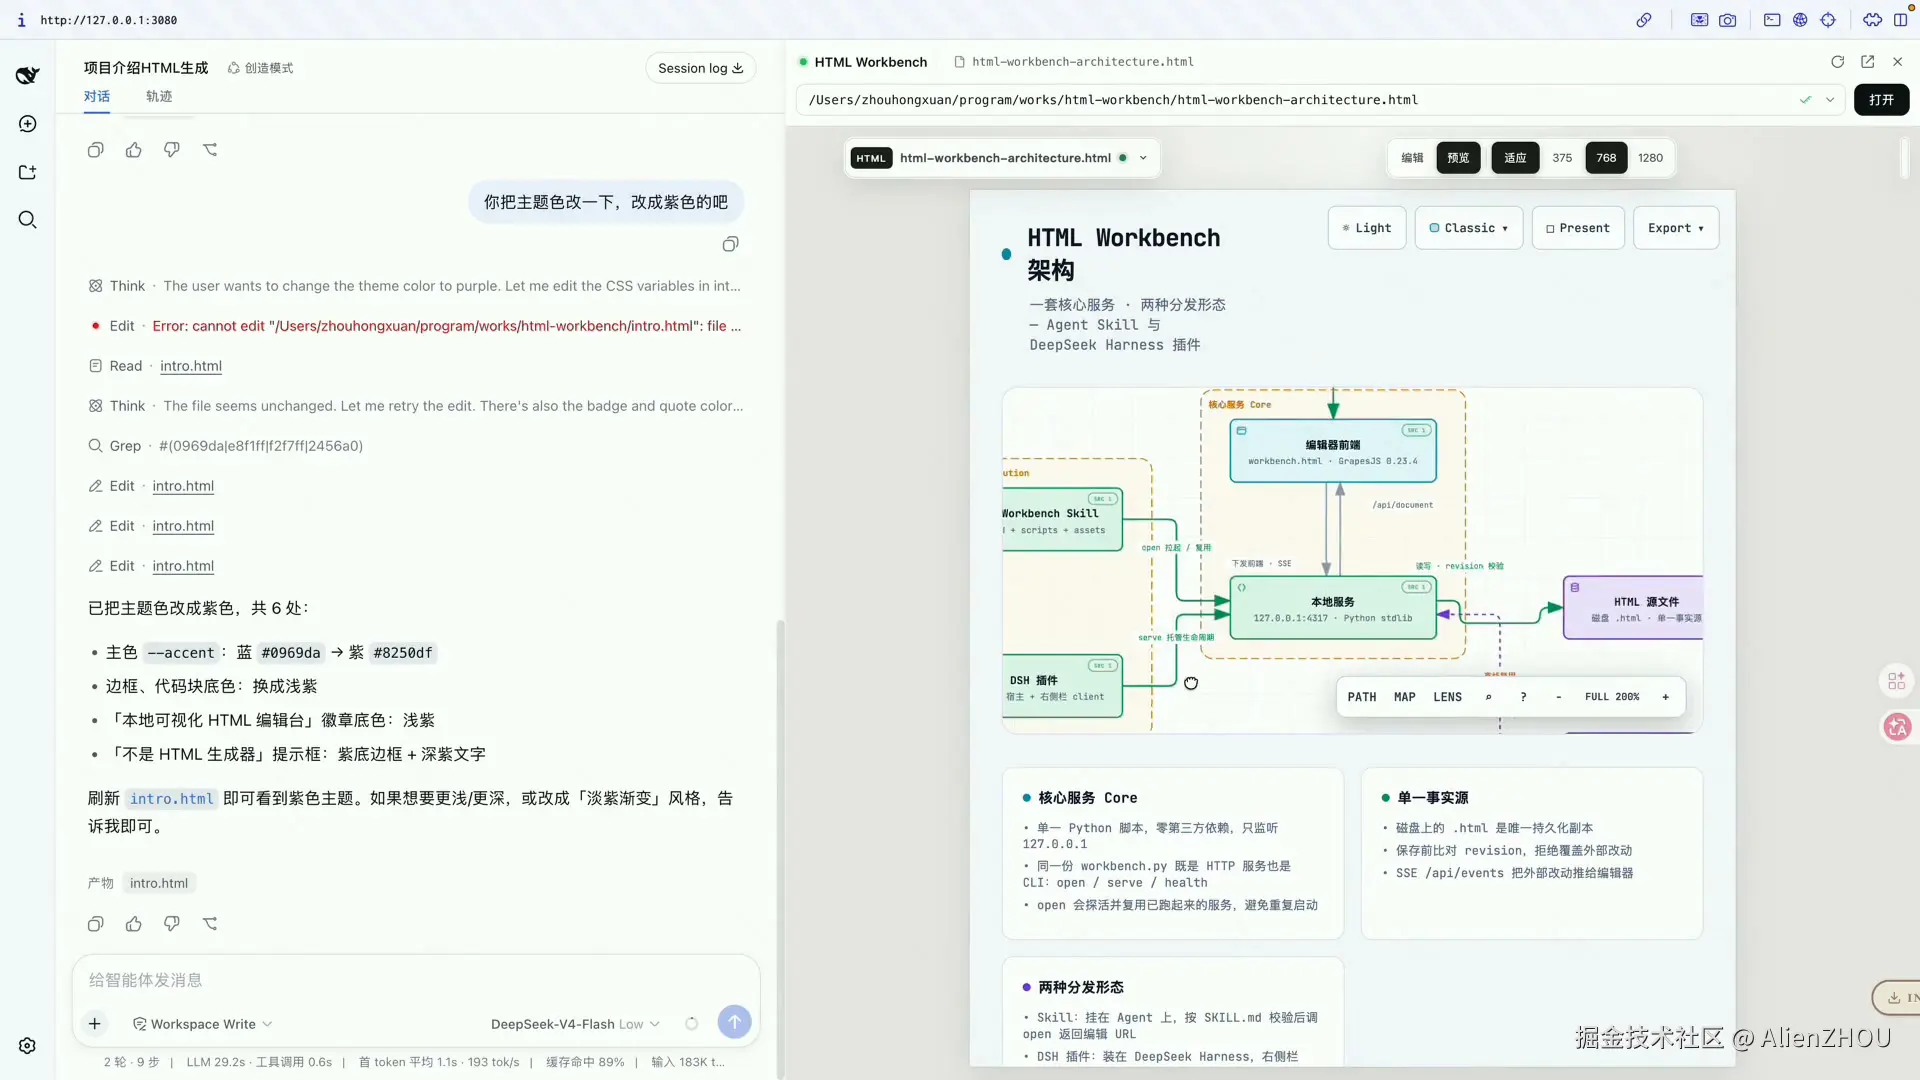The image size is (1920, 1080).
Task: Open the Session log download menu
Action: point(700,68)
